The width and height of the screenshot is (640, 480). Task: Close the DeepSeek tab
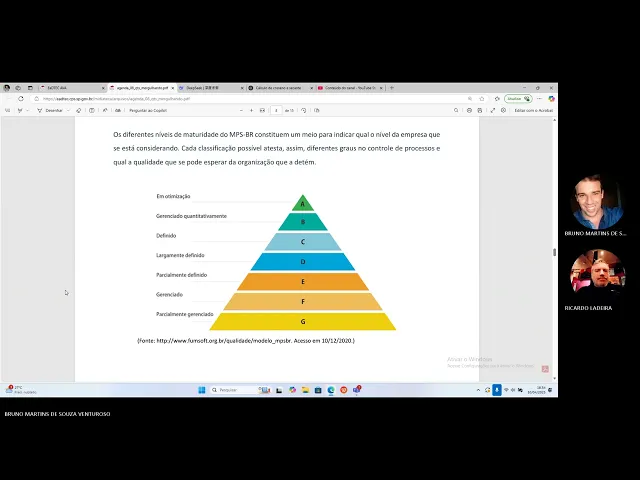point(242,88)
